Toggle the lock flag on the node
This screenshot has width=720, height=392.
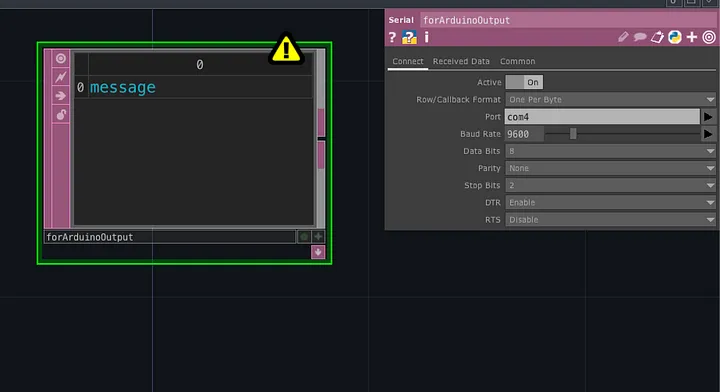pyautogui.click(x=61, y=114)
